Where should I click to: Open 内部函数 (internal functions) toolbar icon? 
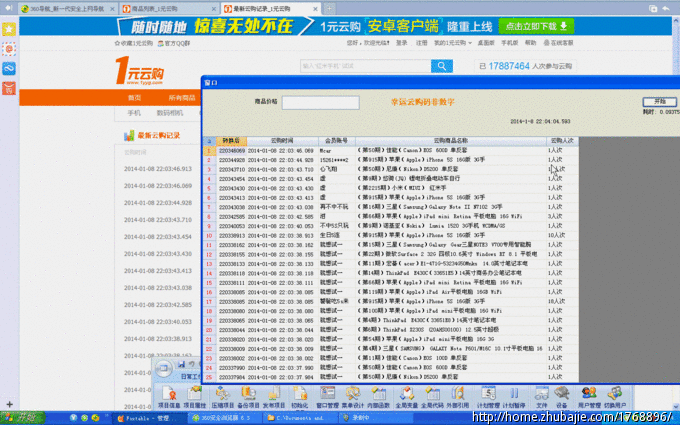[379, 397]
